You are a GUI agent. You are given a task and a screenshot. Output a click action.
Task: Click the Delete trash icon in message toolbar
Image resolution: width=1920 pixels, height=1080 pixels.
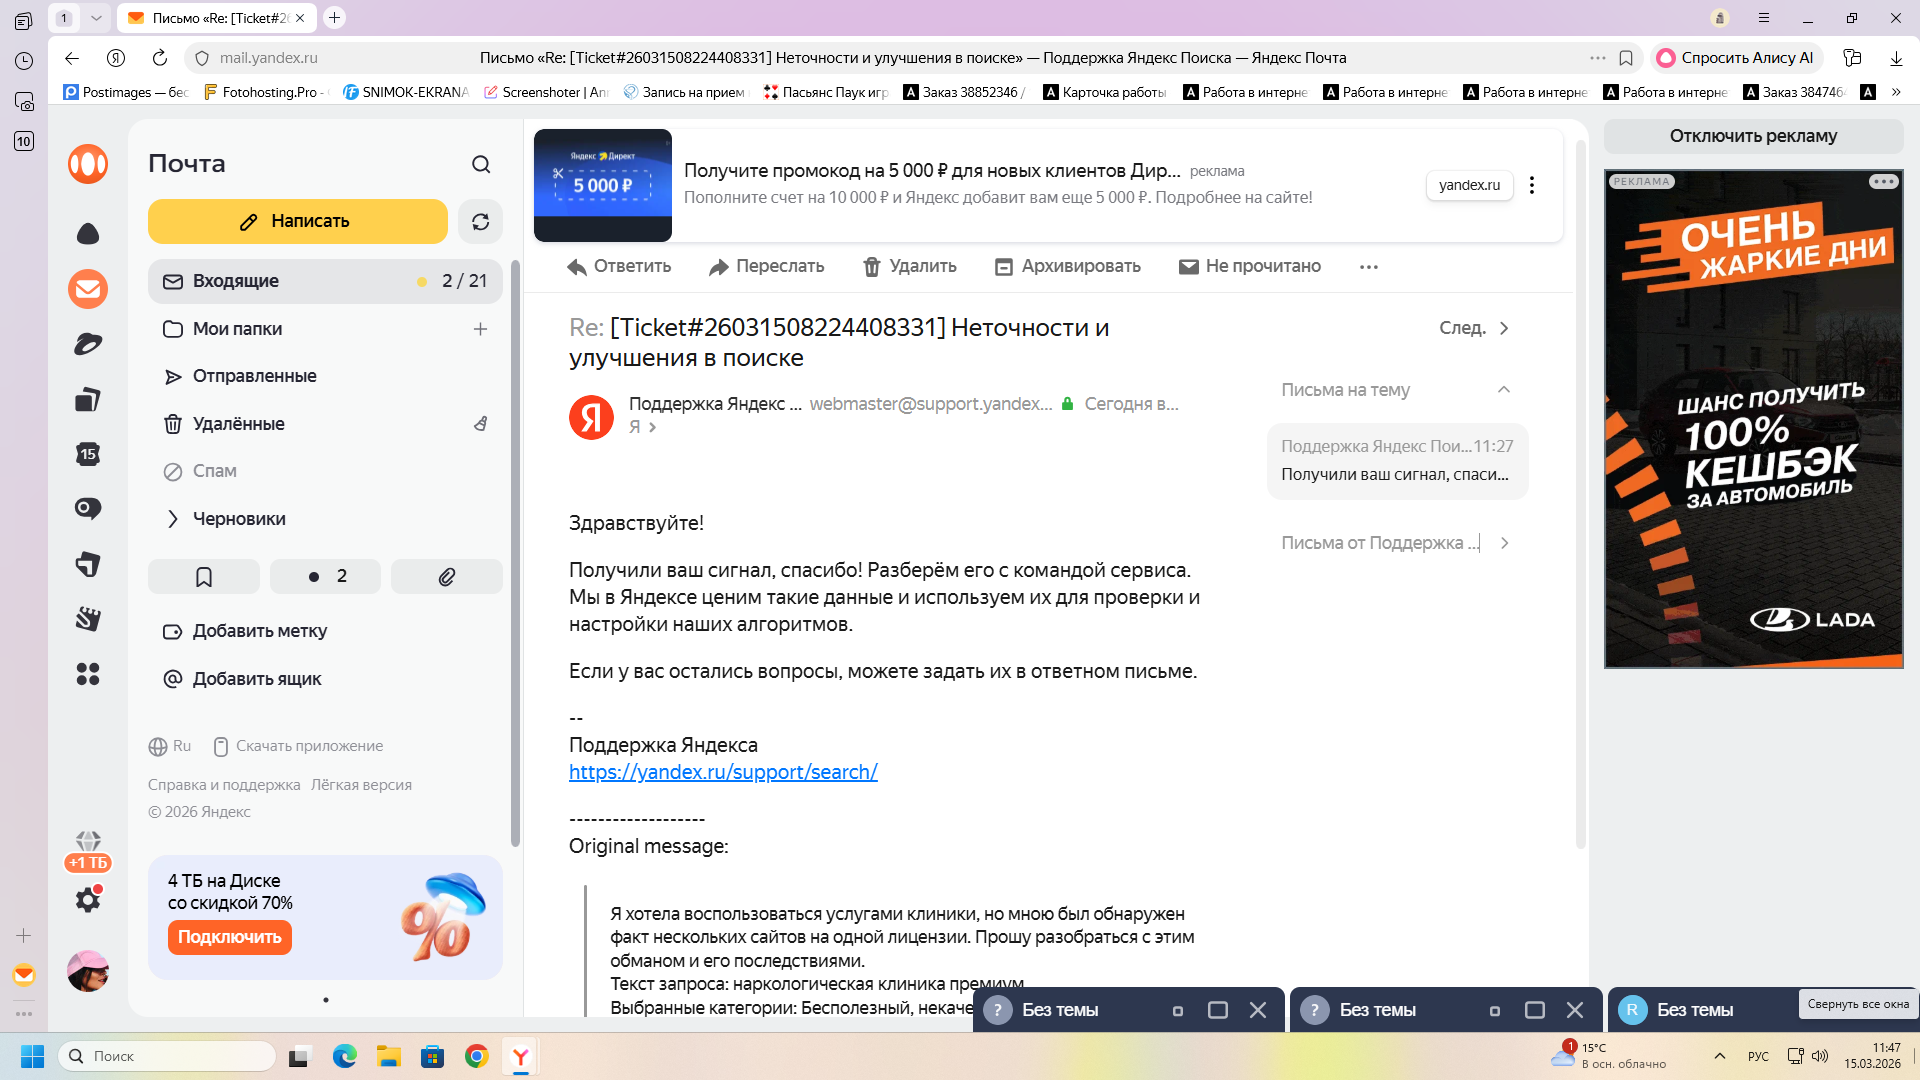coord(872,267)
